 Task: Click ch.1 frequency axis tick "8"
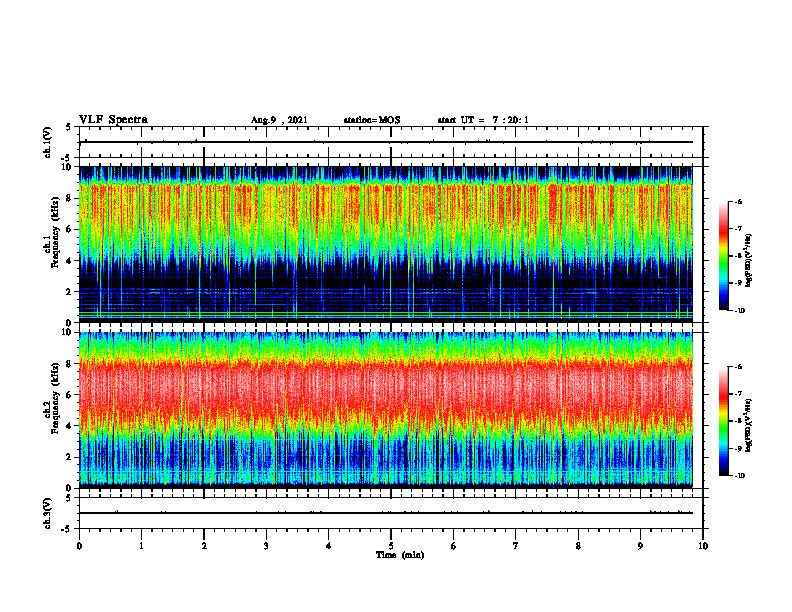click(x=70, y=198)
